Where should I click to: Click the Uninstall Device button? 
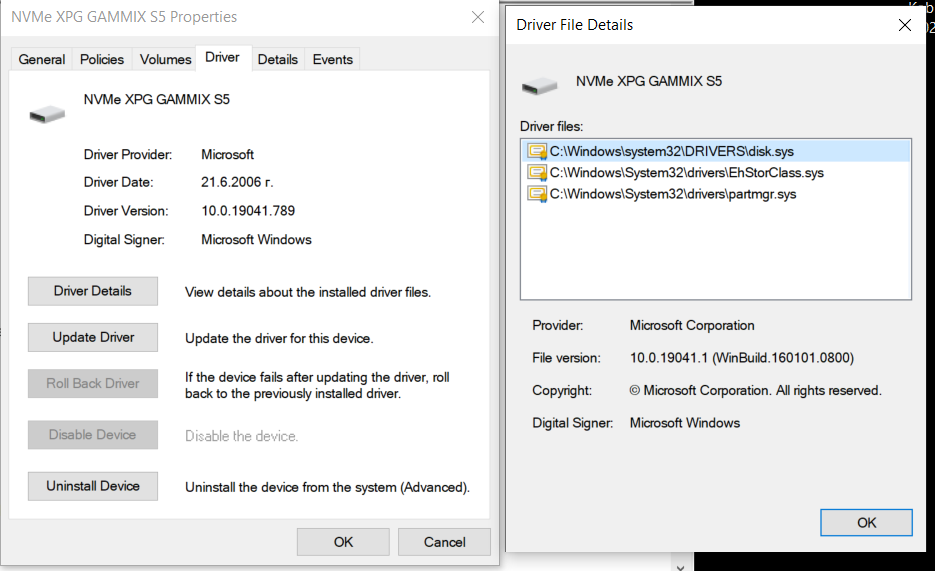[x=93, y=486]
